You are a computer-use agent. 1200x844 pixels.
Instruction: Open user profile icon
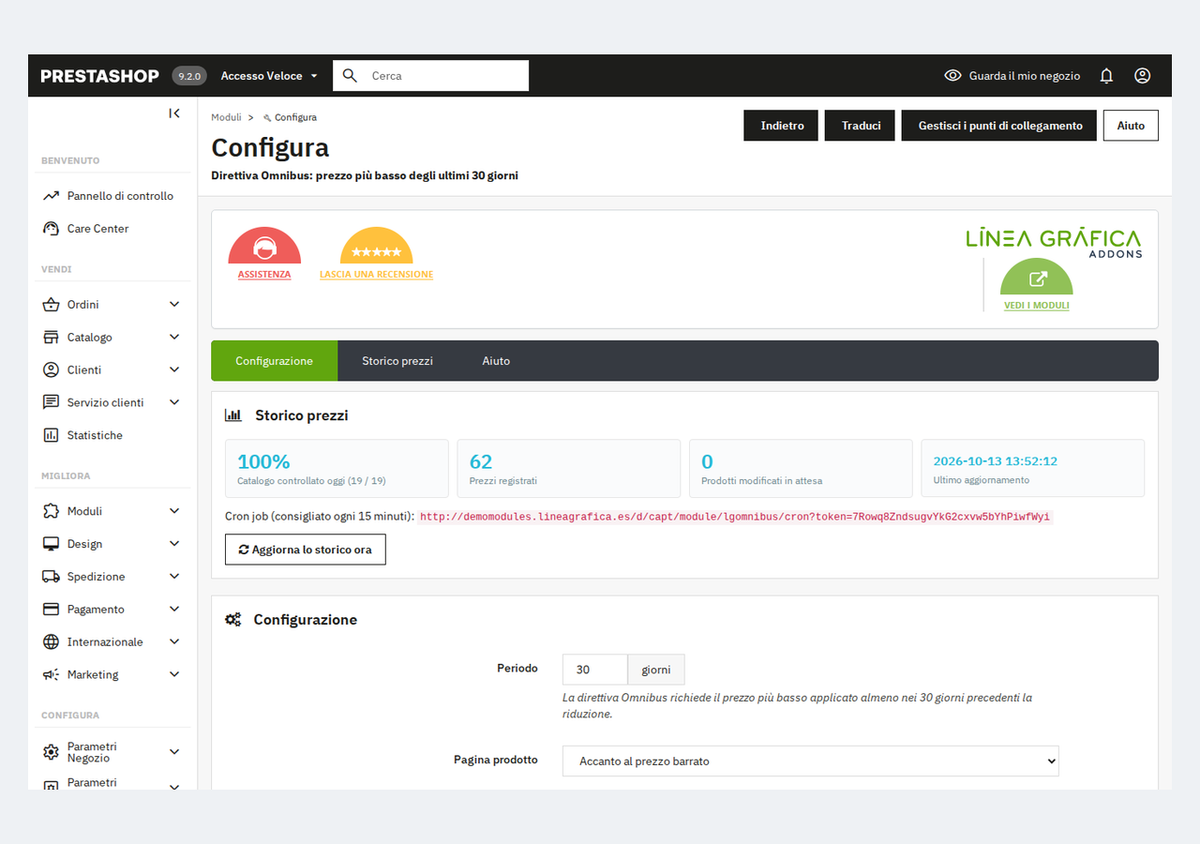point(1142,76)
